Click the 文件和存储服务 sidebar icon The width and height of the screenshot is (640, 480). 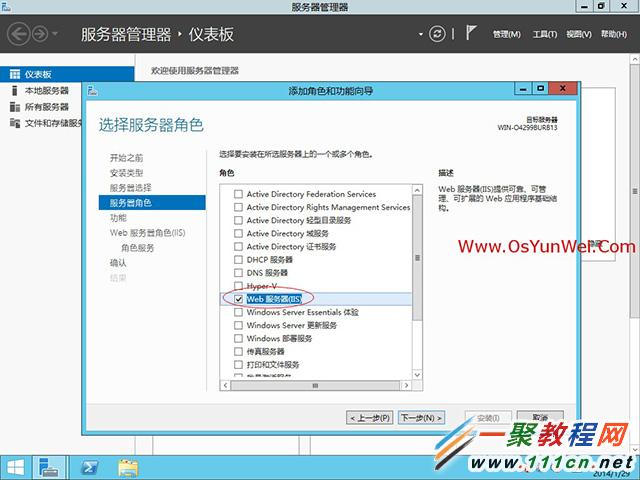(15, 123)
